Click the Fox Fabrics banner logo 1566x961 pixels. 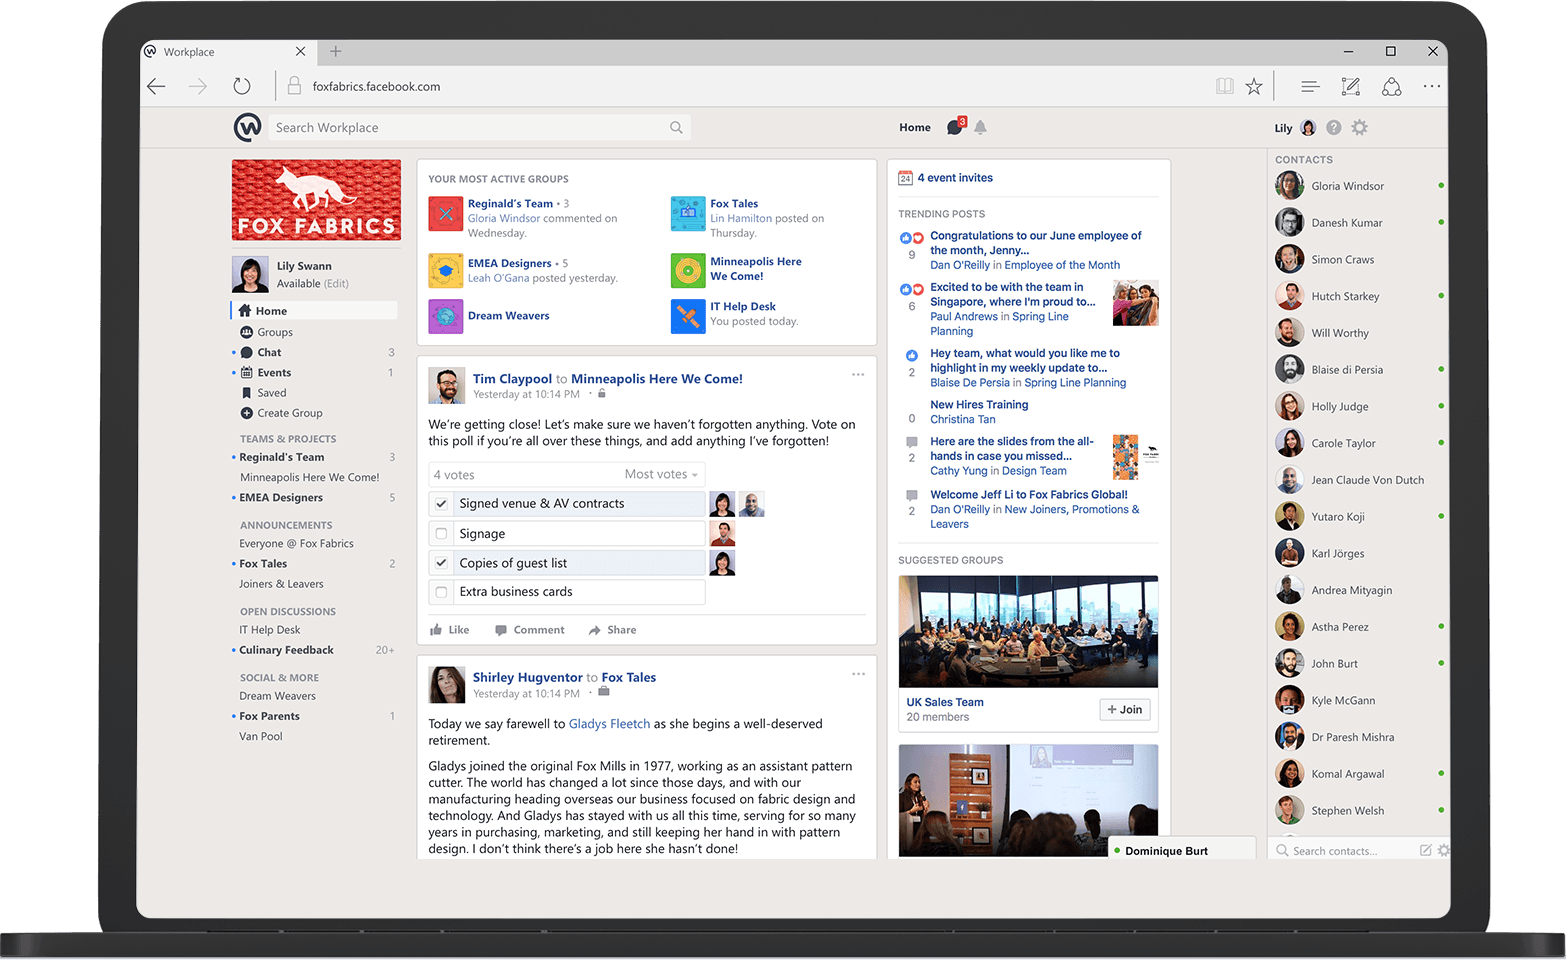(x=316, y=200)
